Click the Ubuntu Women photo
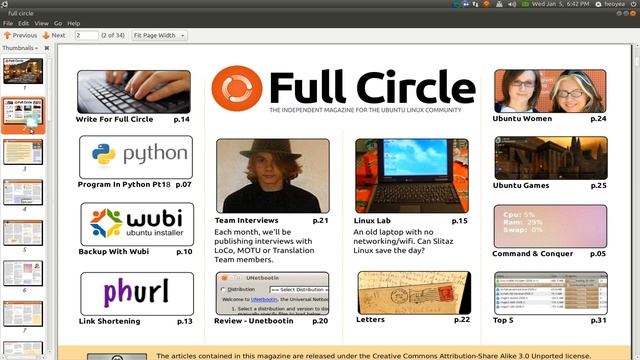 pos(550,91)
